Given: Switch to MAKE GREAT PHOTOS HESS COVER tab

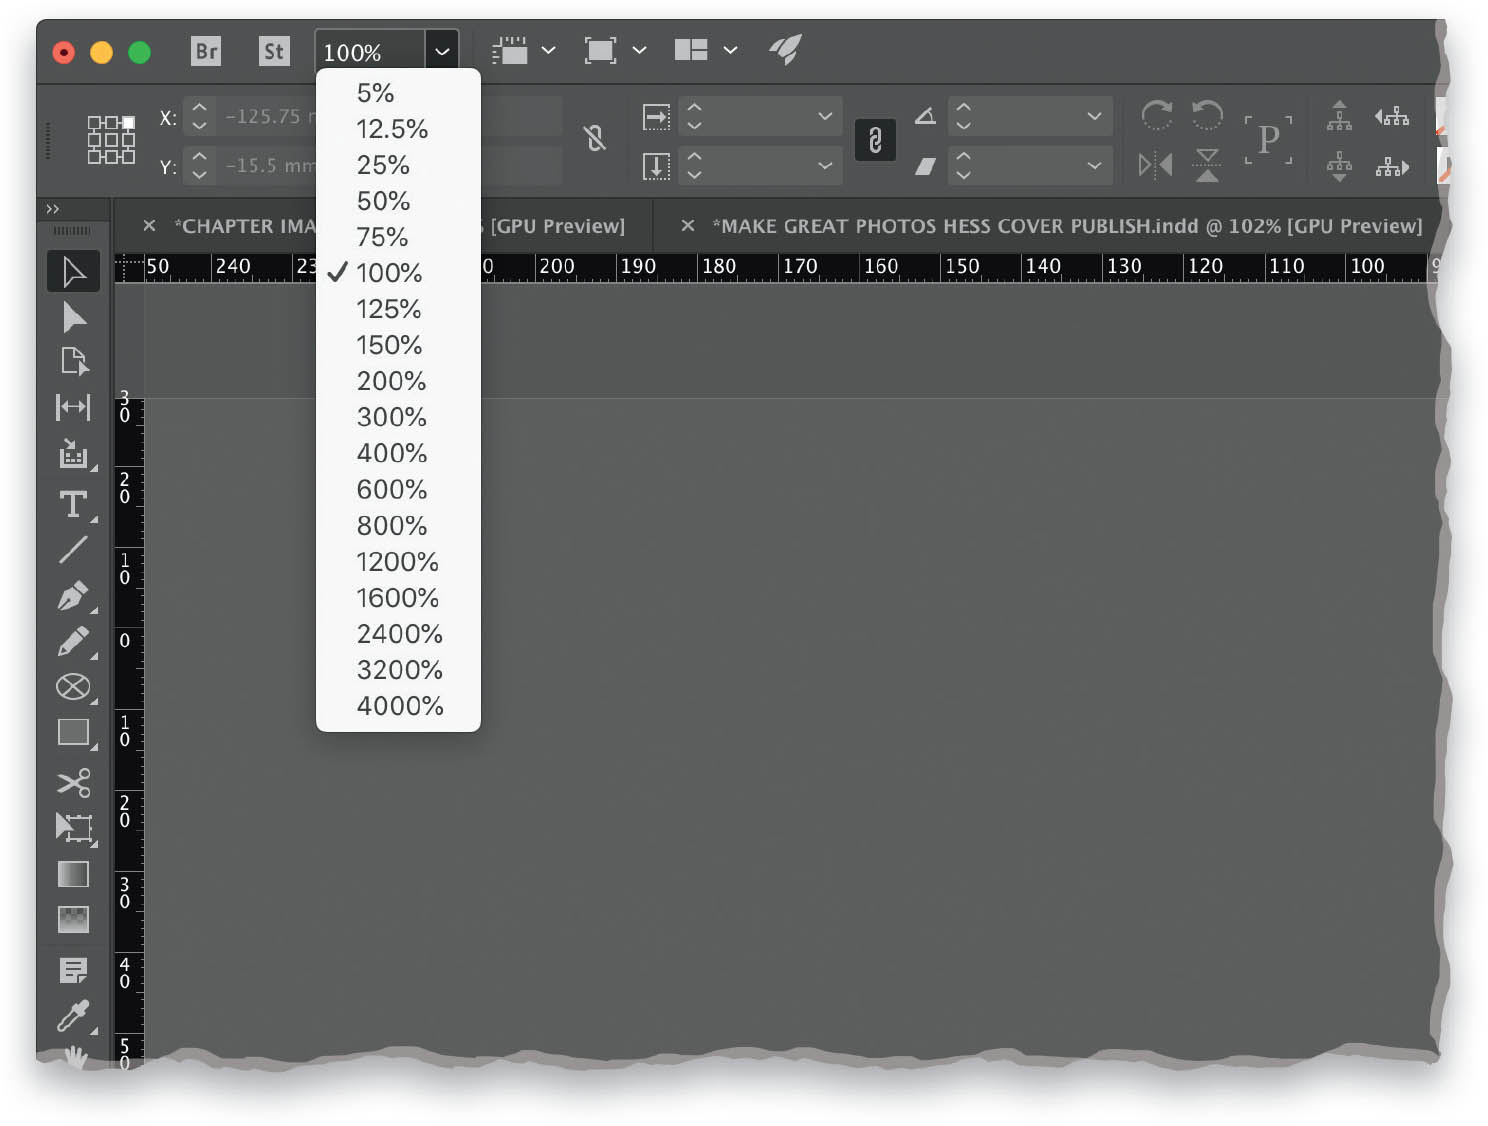Looking at the screenshot, I should tap(1067, 226).
